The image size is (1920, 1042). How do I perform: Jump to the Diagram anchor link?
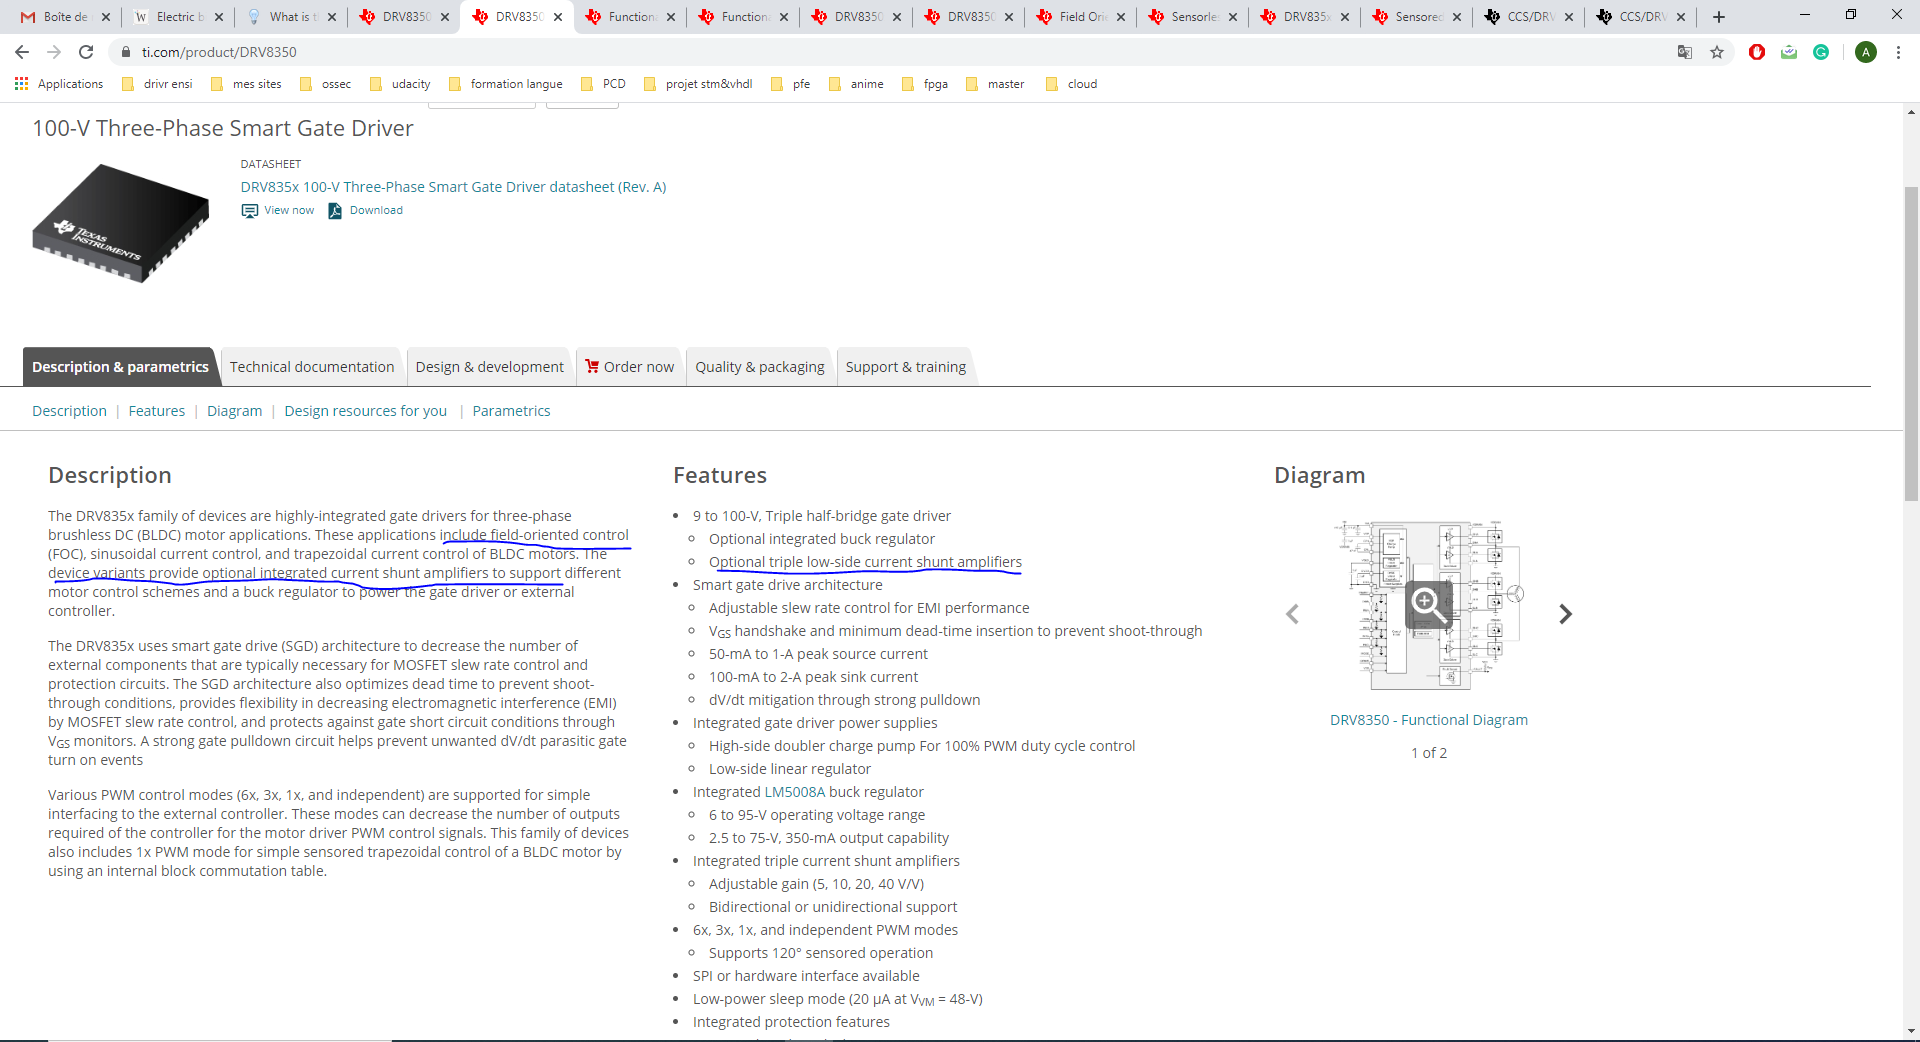[x=235, y=411]
